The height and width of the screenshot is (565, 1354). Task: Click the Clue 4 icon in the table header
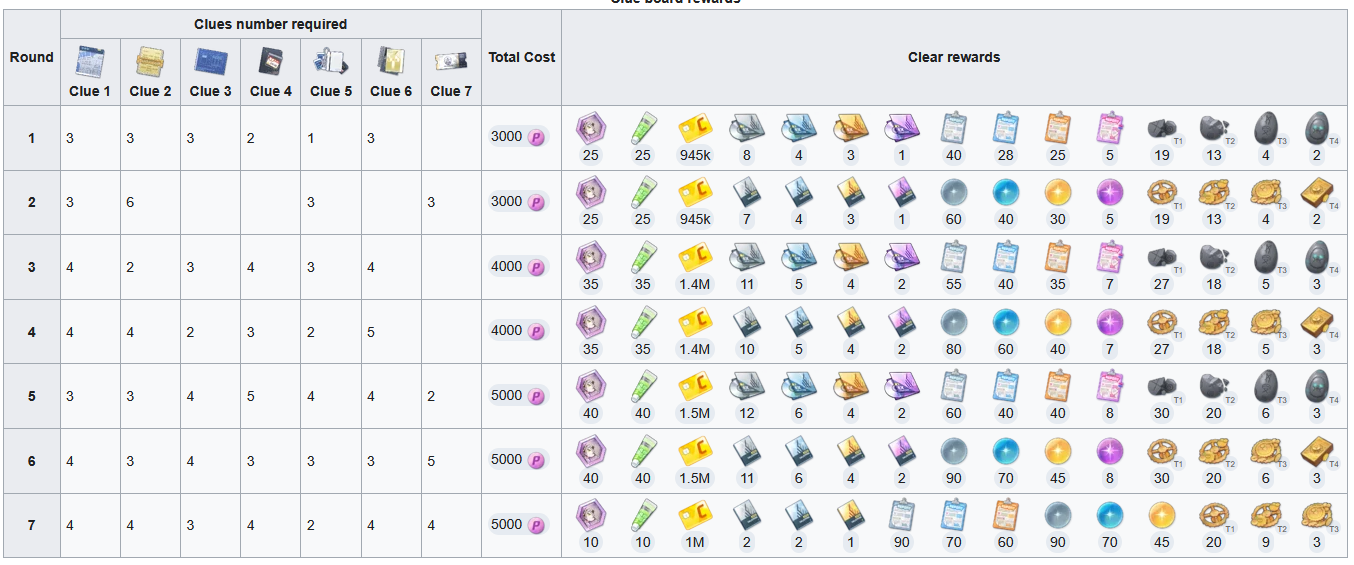271,62
